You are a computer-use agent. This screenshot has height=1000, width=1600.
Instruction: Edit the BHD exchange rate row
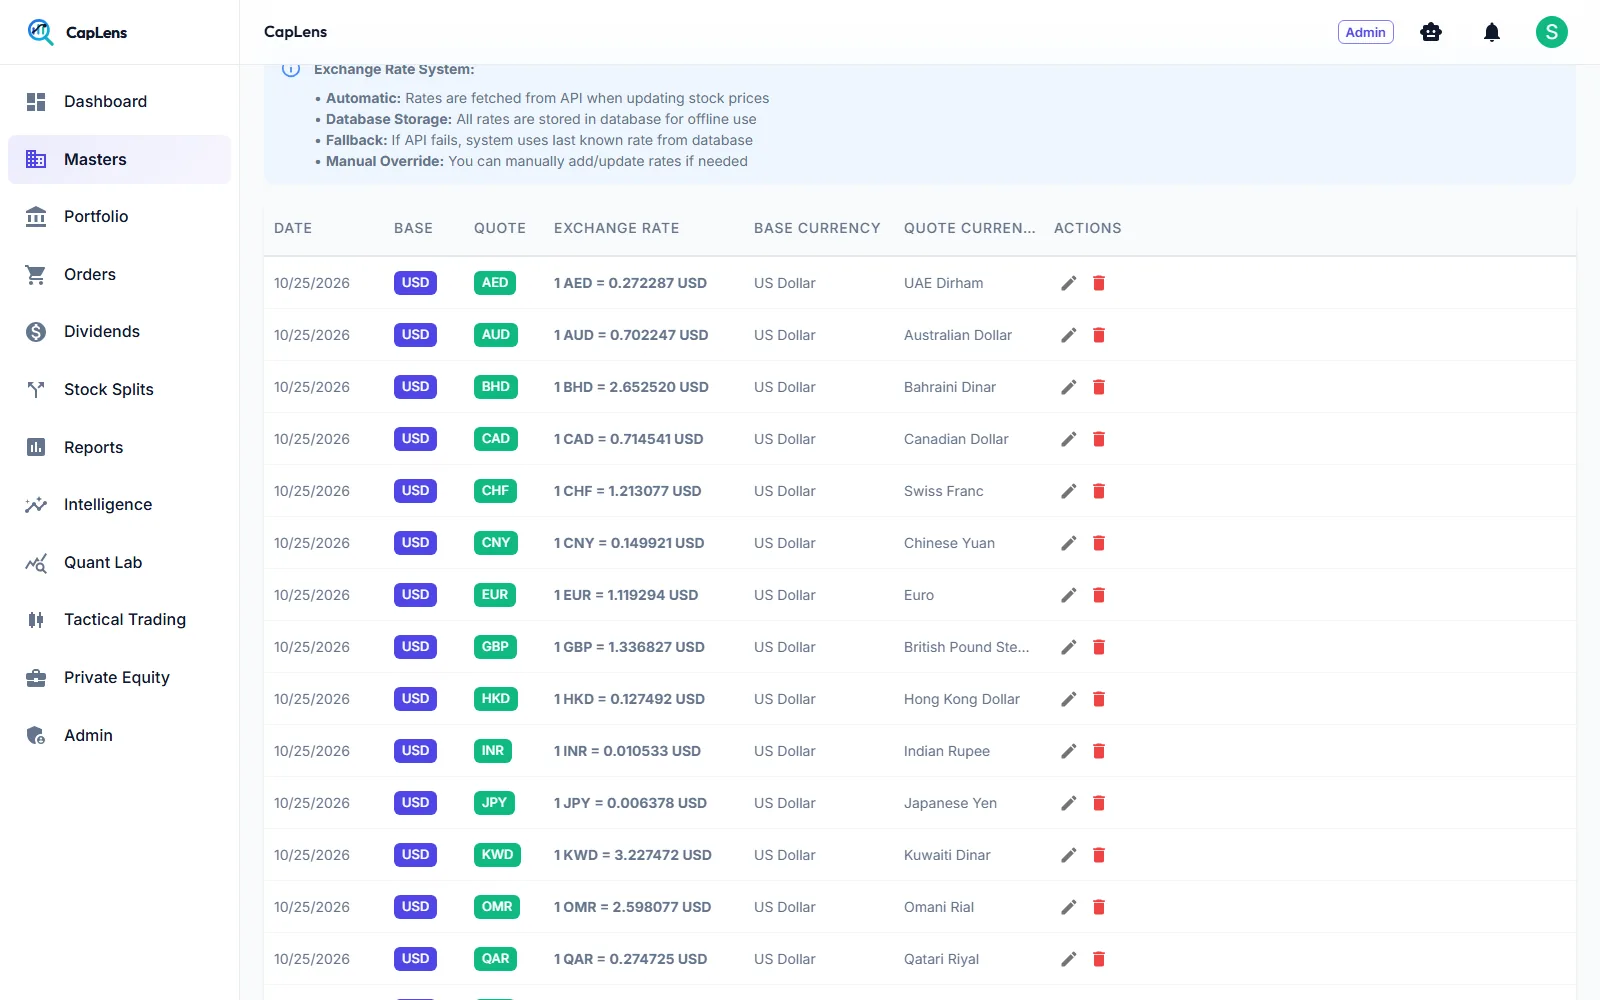point(1069,387)
